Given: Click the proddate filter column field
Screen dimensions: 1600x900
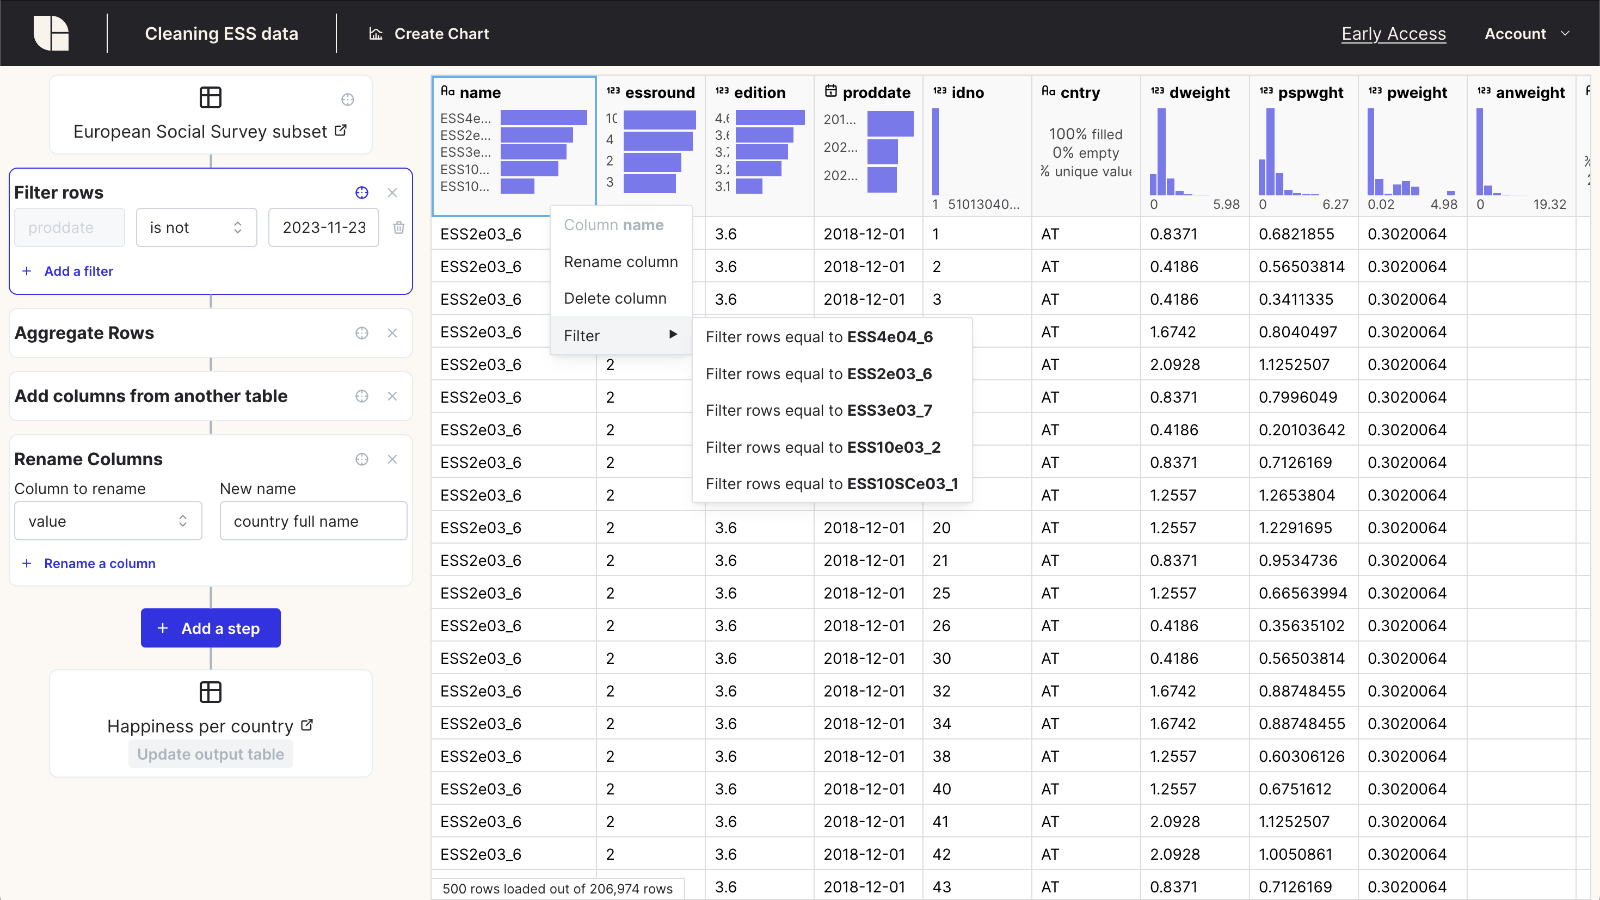Looking at the screenshot, I should coord(69,228).
